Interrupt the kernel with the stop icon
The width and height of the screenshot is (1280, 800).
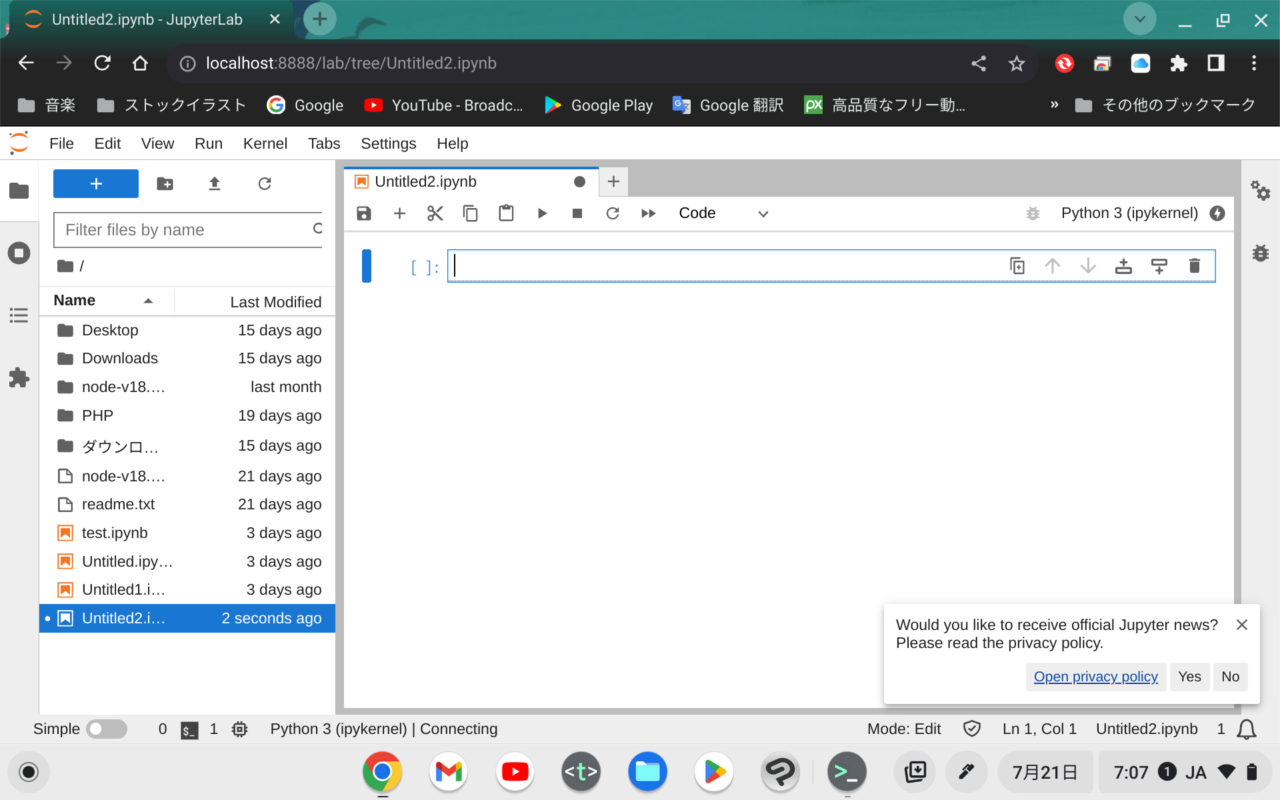[577, 213]
